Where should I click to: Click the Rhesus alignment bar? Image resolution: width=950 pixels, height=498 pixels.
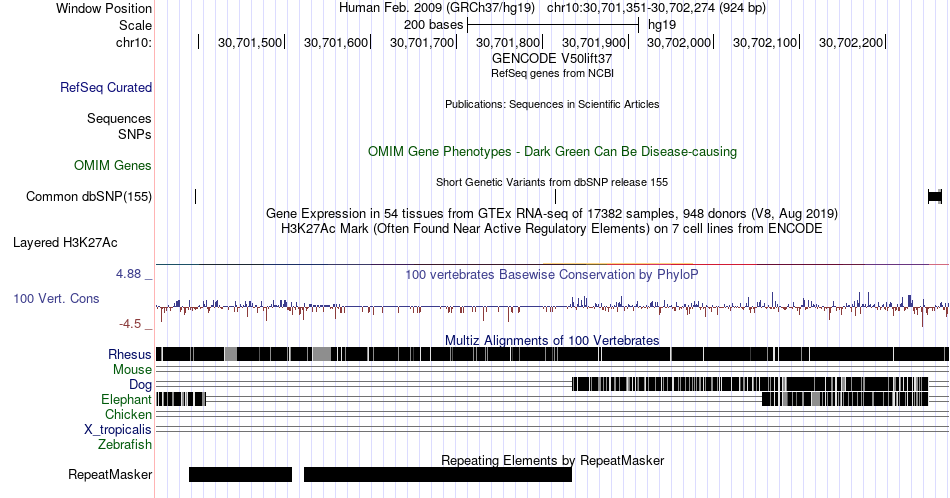tap(552, 354)
